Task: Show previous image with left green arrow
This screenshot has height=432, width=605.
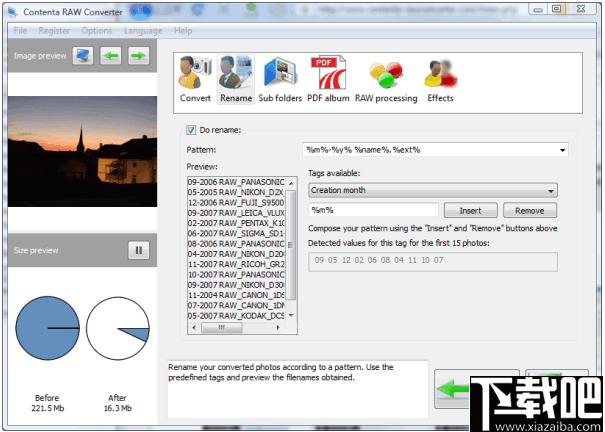Action: (111, 56)
